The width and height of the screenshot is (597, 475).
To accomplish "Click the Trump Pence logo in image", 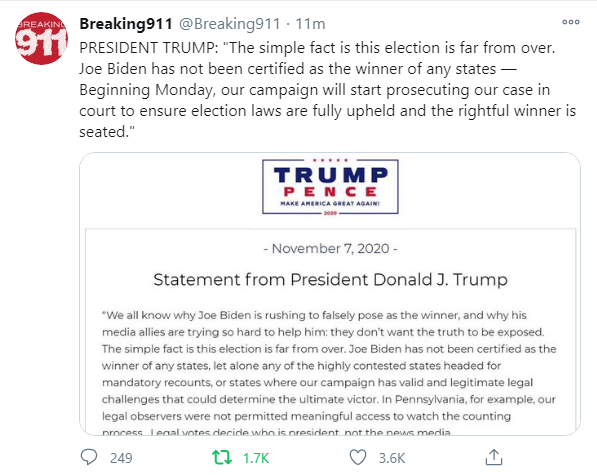I will 330,186.
